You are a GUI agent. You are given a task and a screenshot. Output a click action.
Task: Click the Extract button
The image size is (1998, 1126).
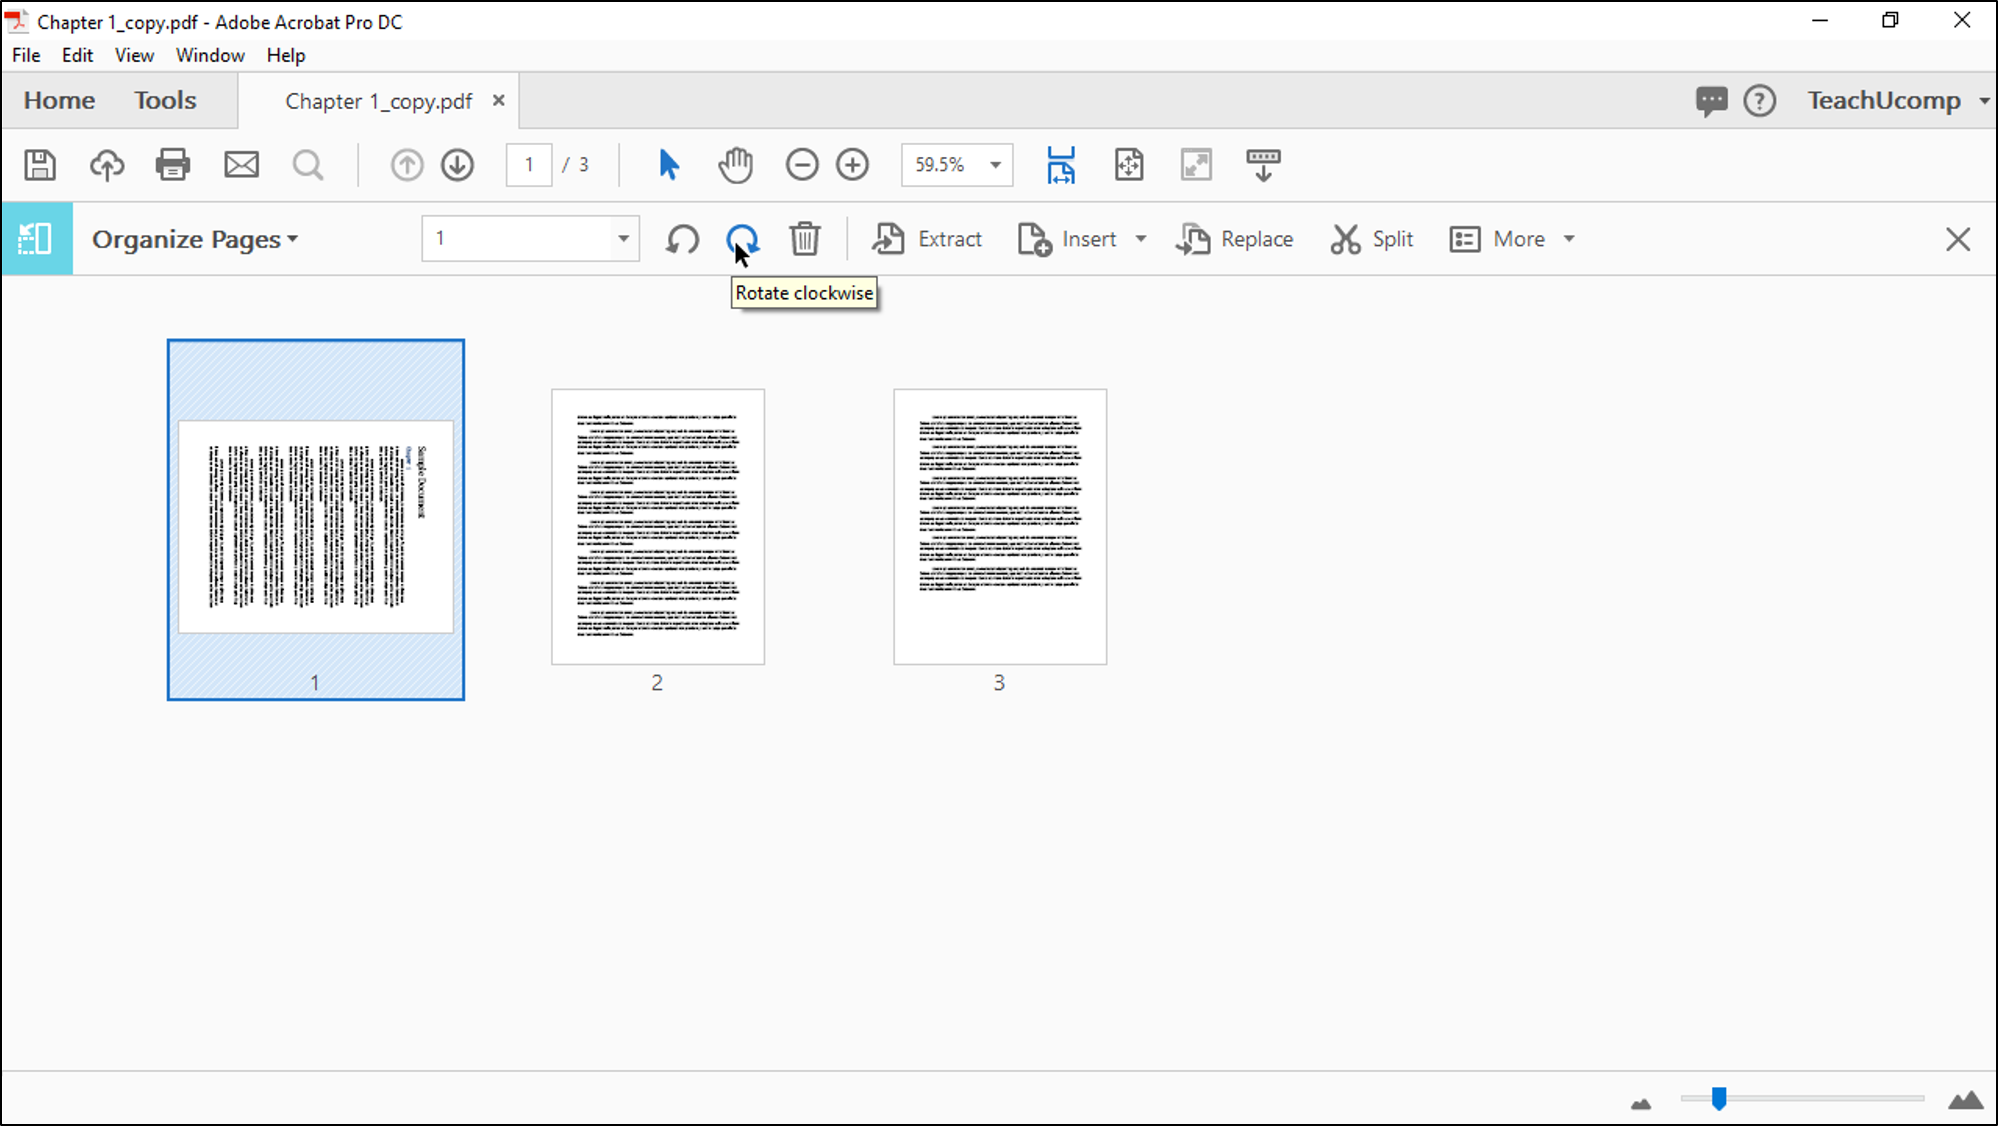[927, 239]
